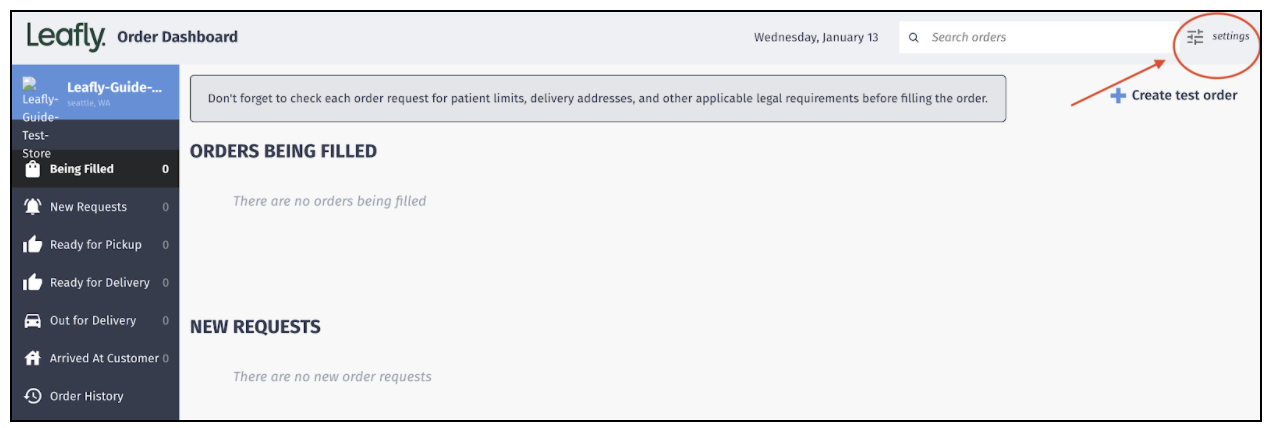Click the bell New Requests icon

point(32,207)
